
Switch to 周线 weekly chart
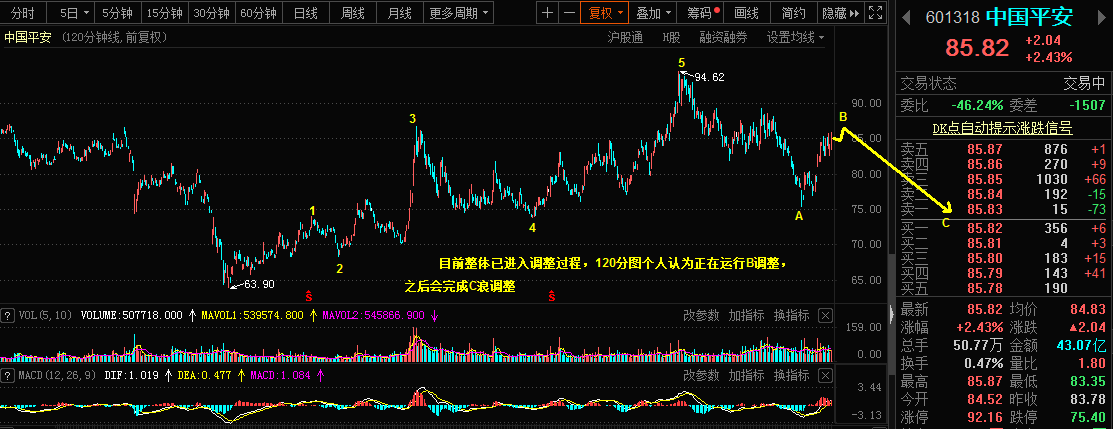click(353, 13)
